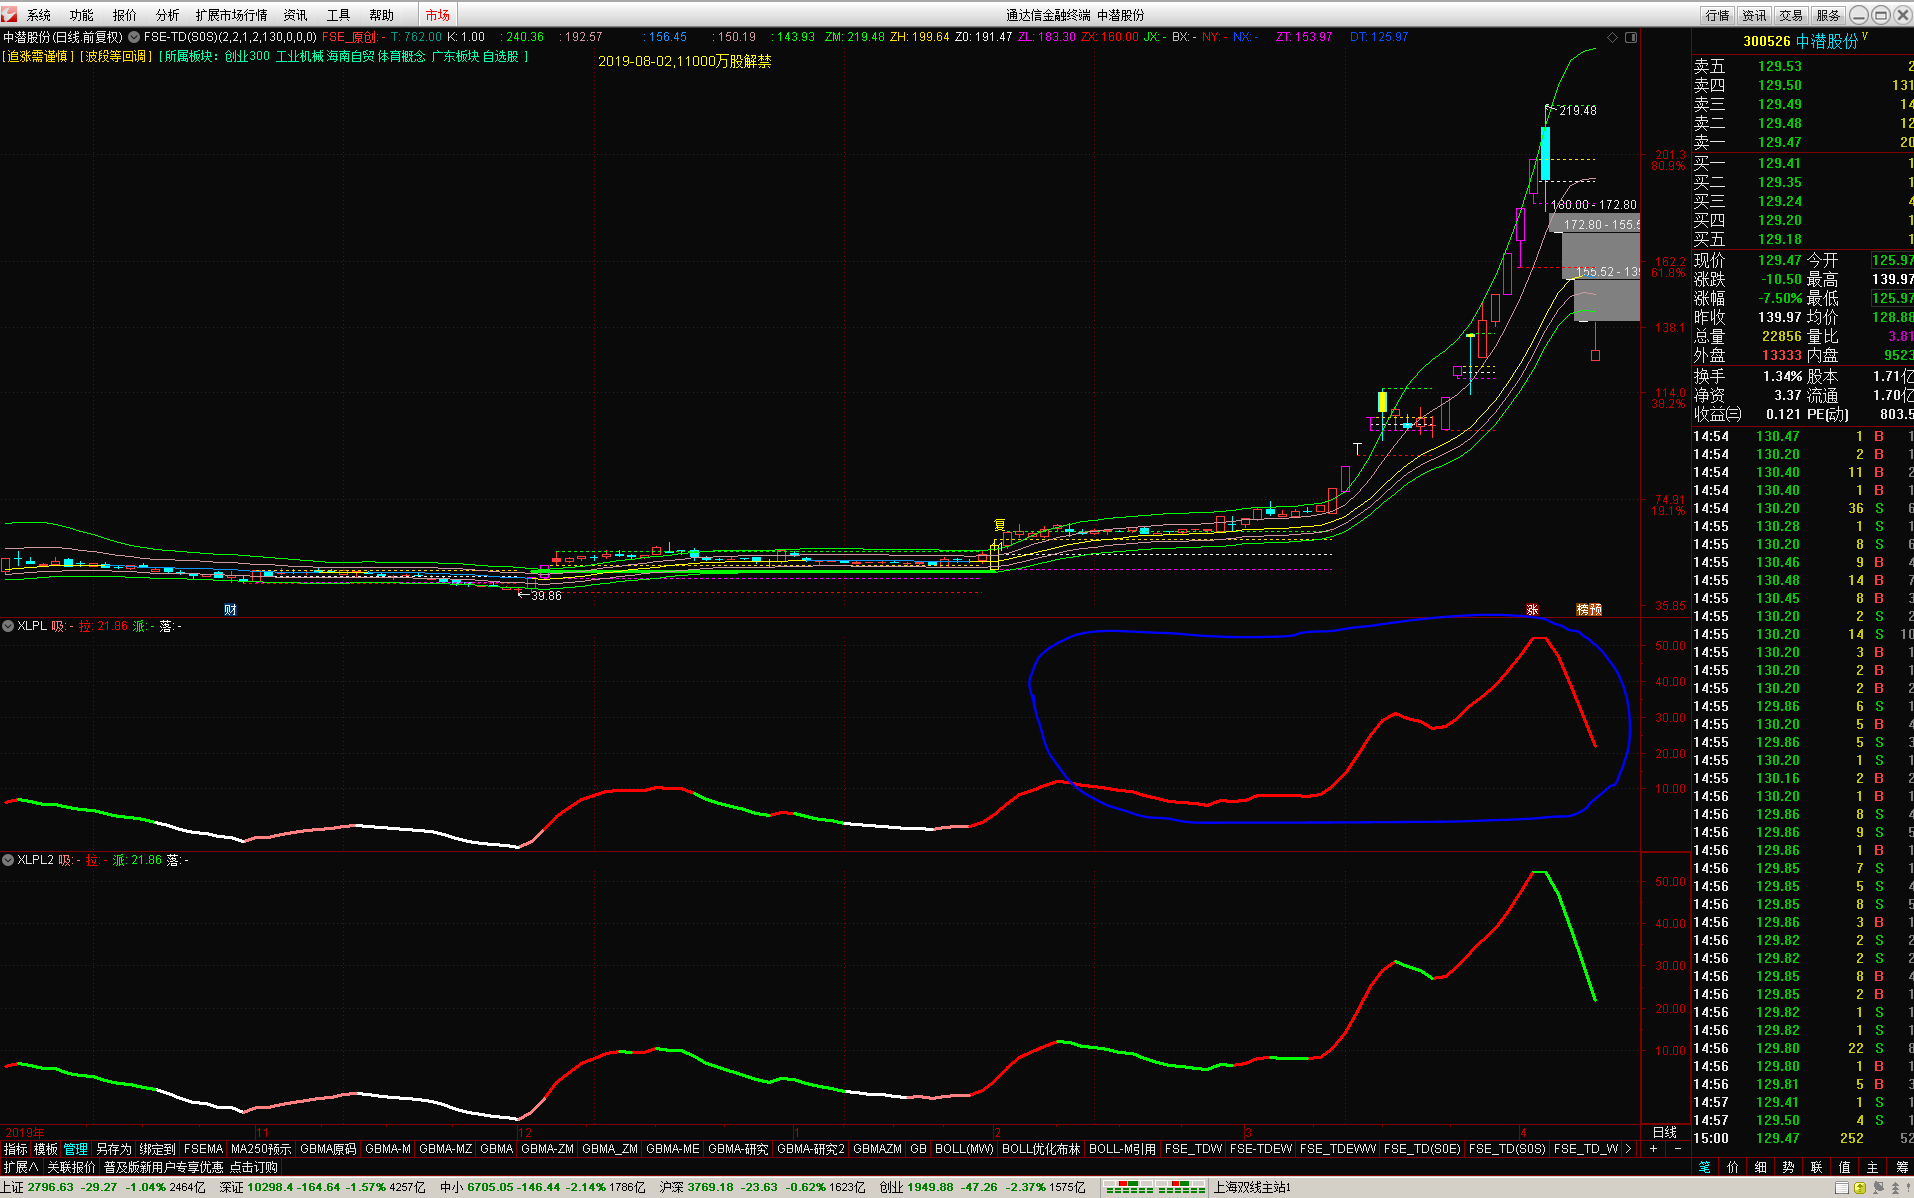The image size is (1914, 1198).
Task: Show more indicator tabs with right arrow
Action: click(1629, 1149)
